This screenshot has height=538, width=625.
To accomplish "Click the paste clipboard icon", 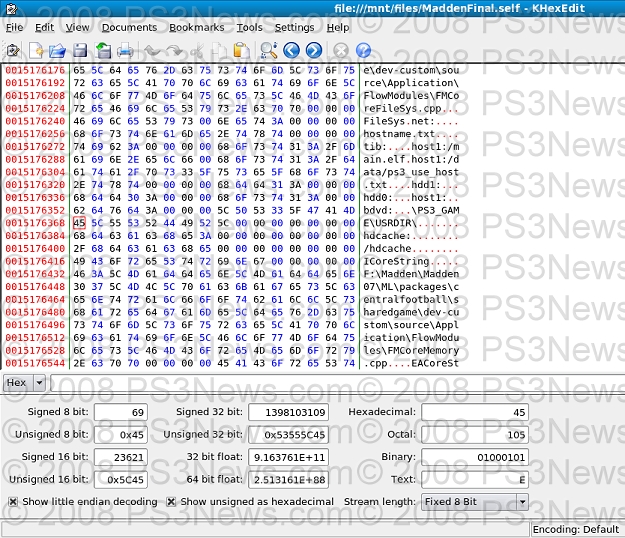I will tap(242, 51).
